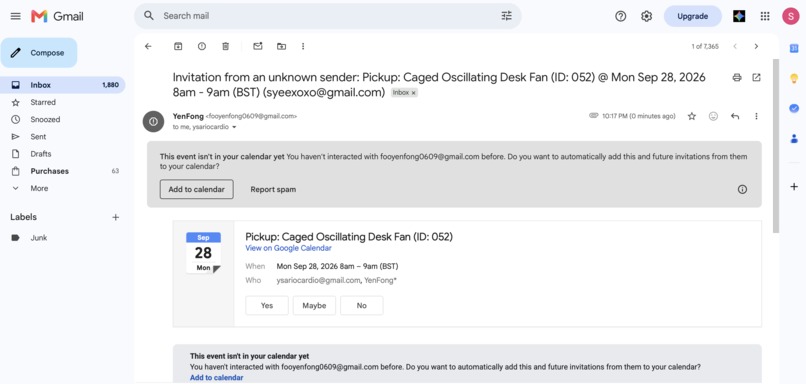Click the Sep 28 calendar date icon
This screenshot has width=806, height=384.
point(203,253)
